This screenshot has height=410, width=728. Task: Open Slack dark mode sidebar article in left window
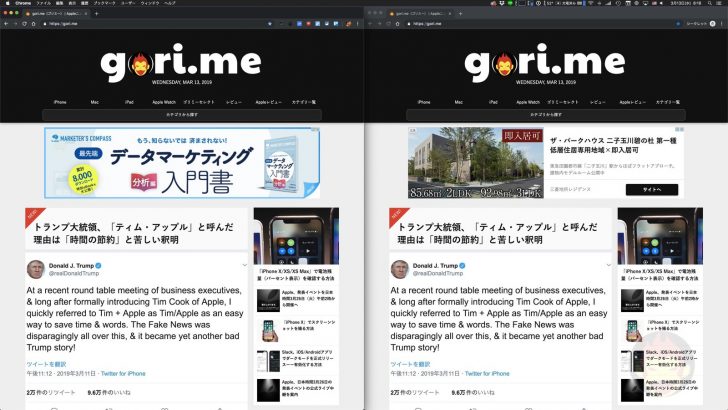point(296,360)
